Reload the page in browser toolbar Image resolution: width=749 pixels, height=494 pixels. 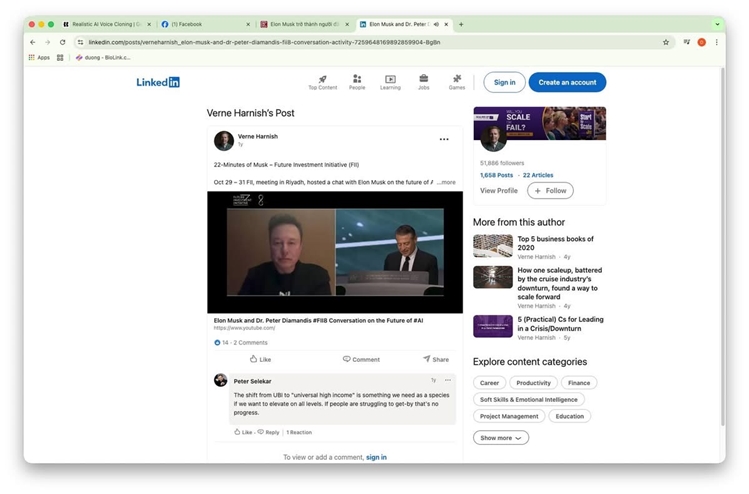[63, 42]
